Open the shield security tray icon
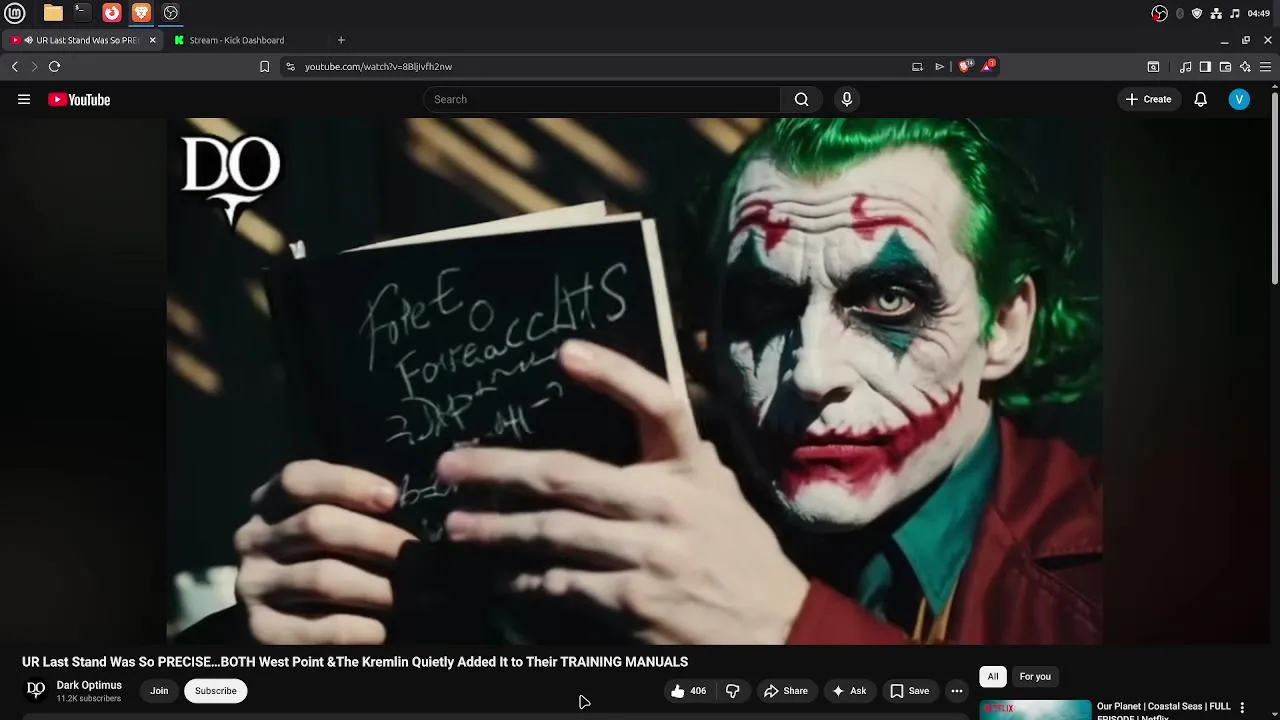This screenshot has width=1280, height=720. click(x=1197, y=13)
